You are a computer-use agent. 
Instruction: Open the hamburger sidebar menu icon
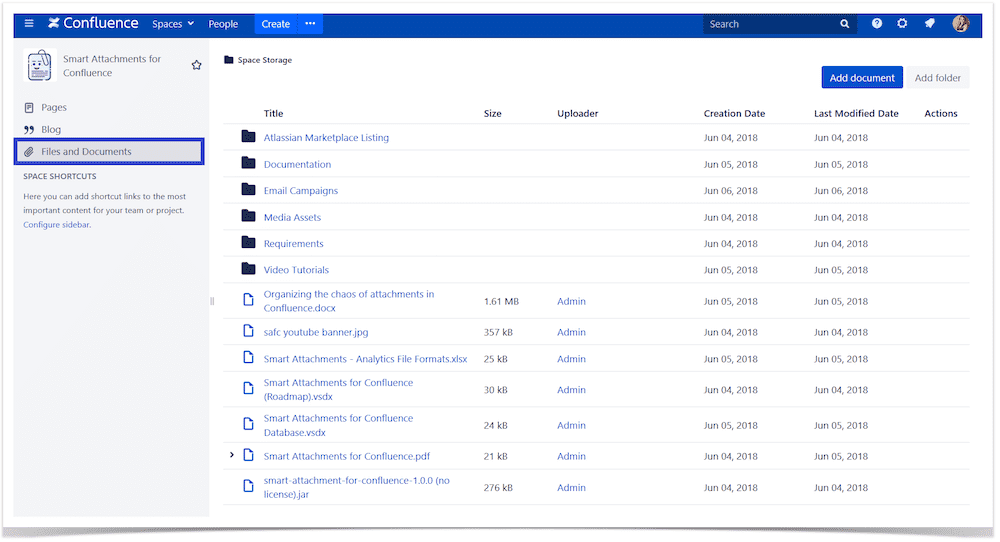[x=29, y=24]
